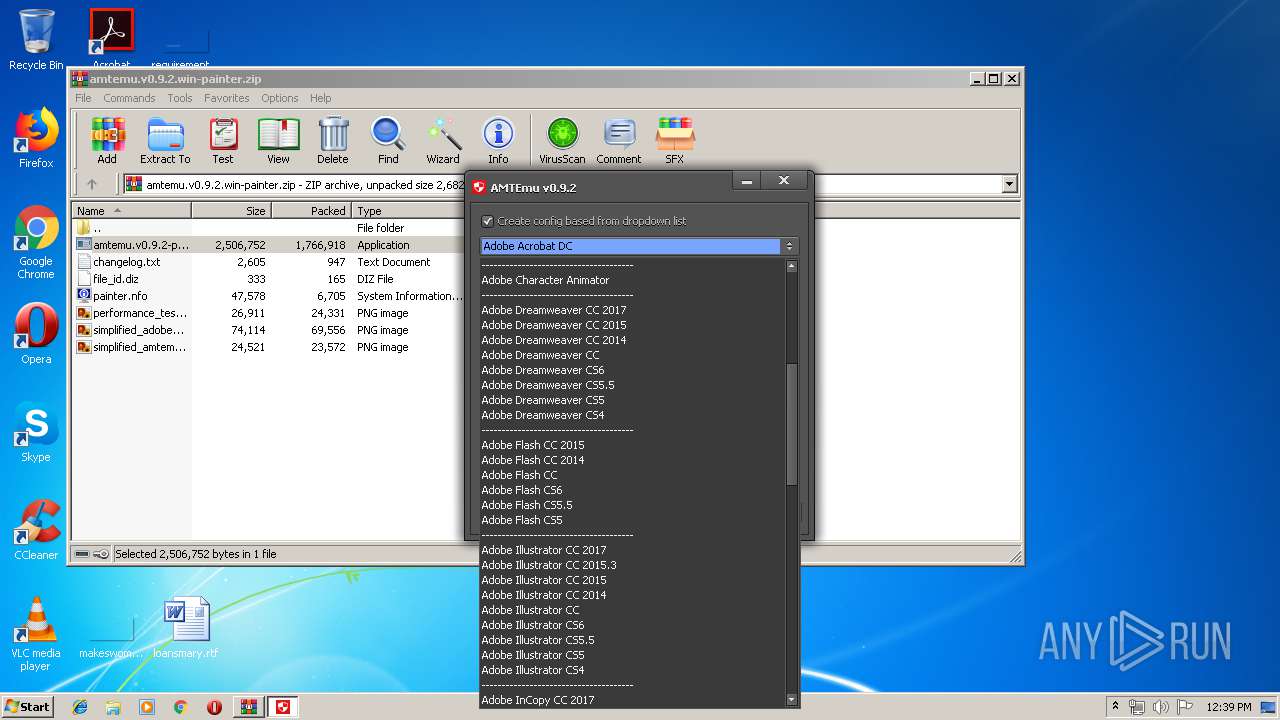Click the Add toolbar icon in WinRAR
This screenshot has width=1280, height=720.
107,140
